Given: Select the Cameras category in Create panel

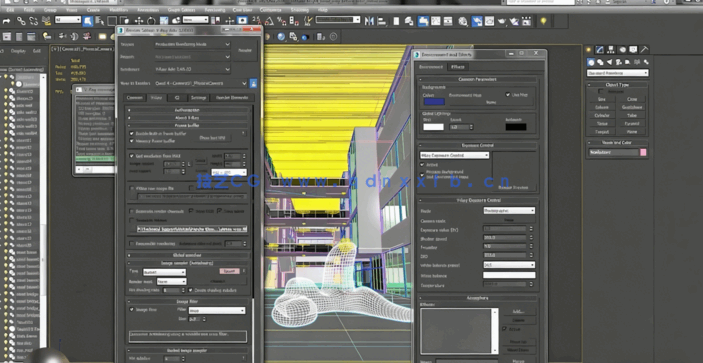Looking at the screenshot, I should pos(618,62).
